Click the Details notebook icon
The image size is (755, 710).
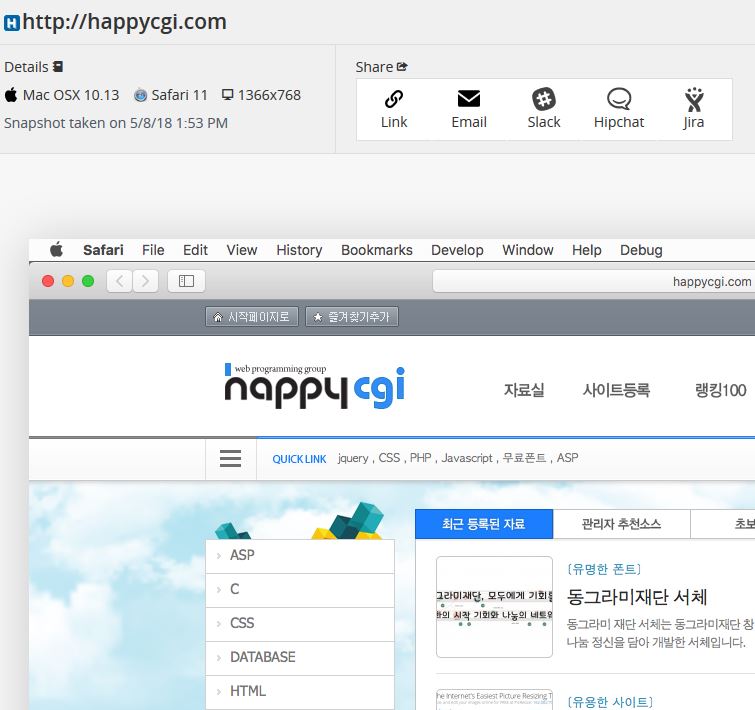(x=58, y=66)
